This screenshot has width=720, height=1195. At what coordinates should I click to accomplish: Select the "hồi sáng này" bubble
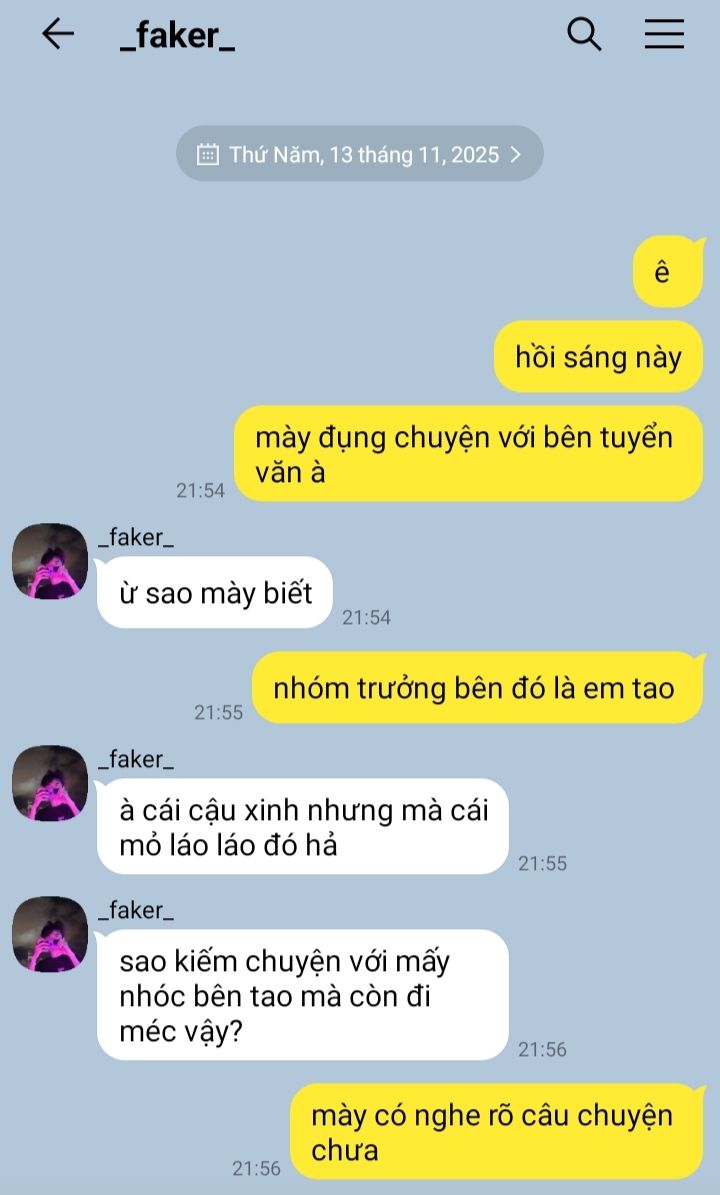pyautogui.click(x=598, y=357)
